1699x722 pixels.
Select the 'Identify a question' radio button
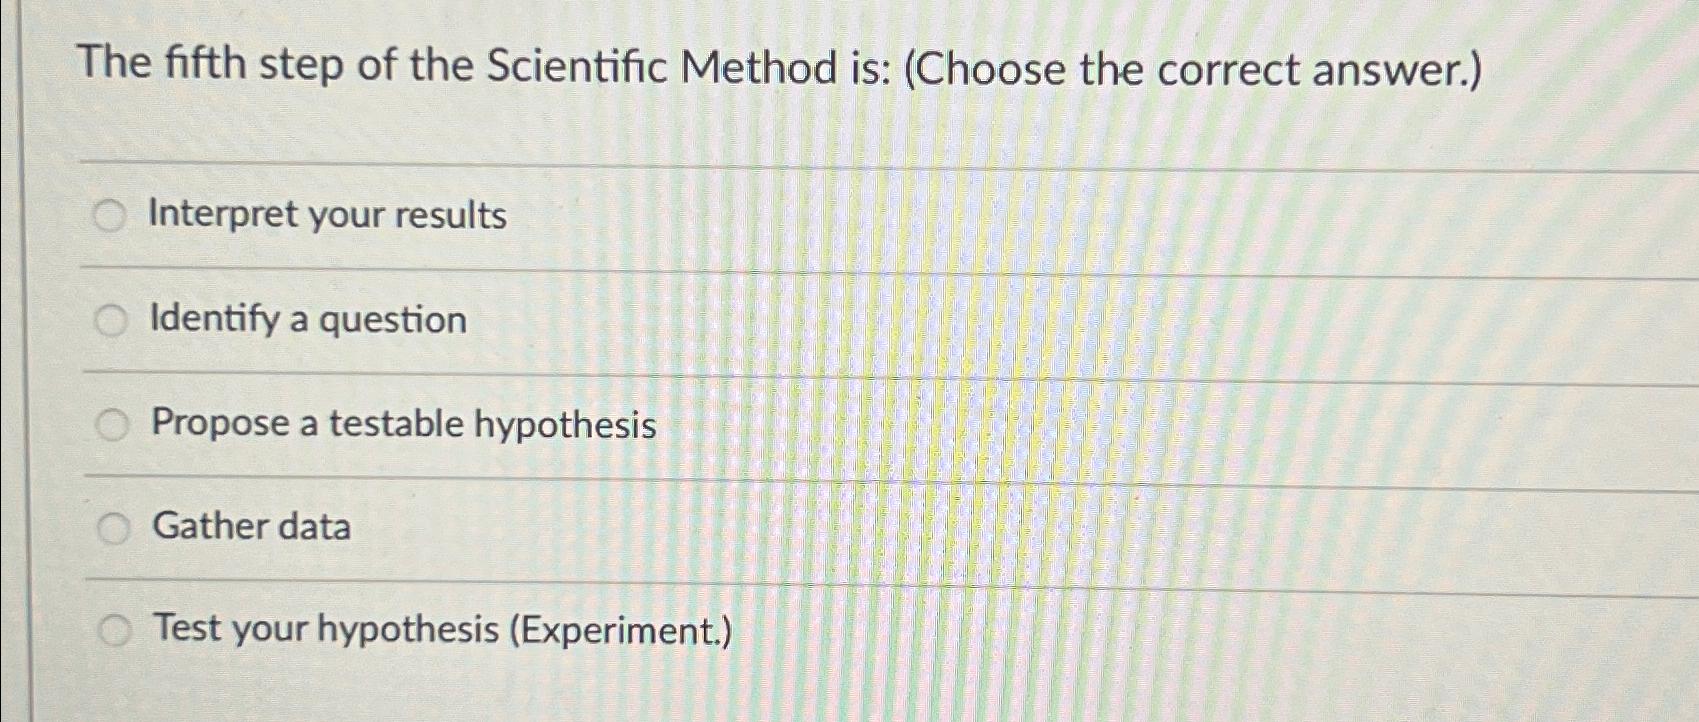[x=112, y=320]
